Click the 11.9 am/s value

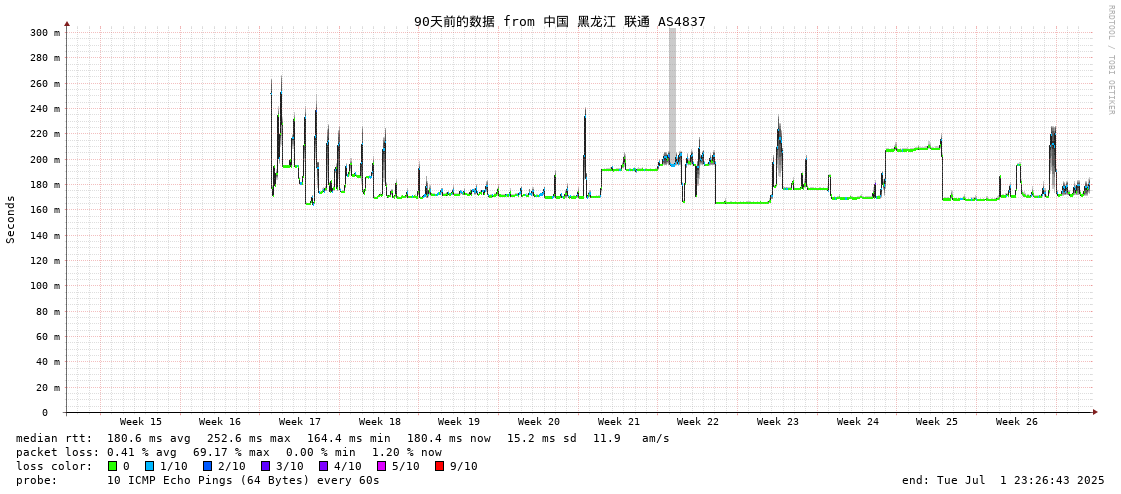pyautogui.click(x=632, y=438)
